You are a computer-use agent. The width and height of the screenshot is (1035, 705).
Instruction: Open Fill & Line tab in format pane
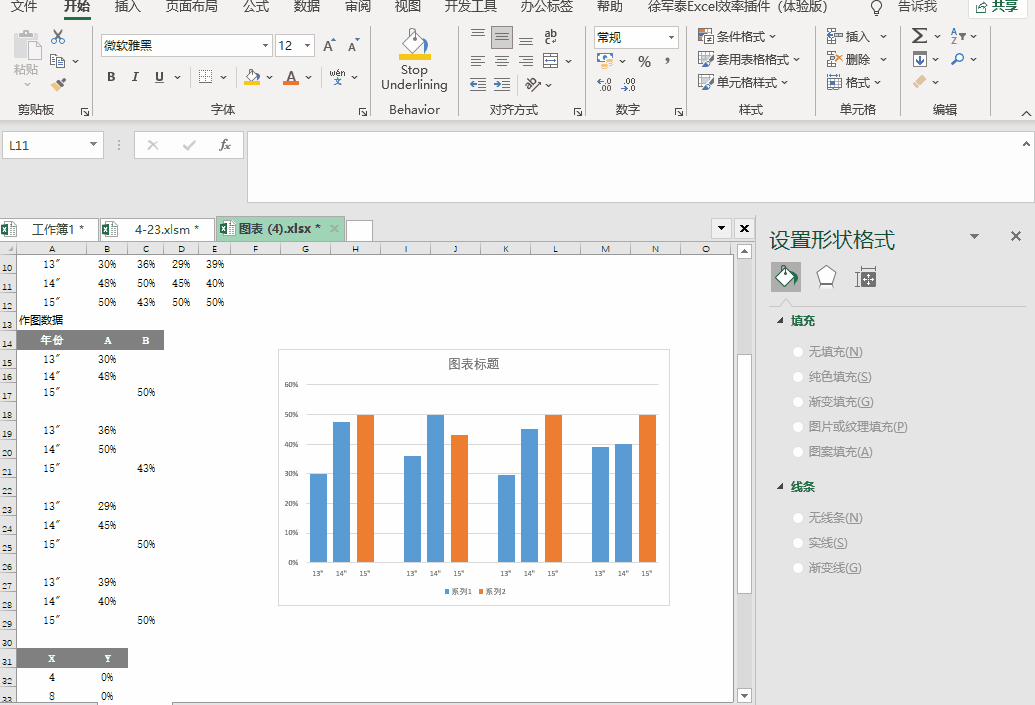785,277
